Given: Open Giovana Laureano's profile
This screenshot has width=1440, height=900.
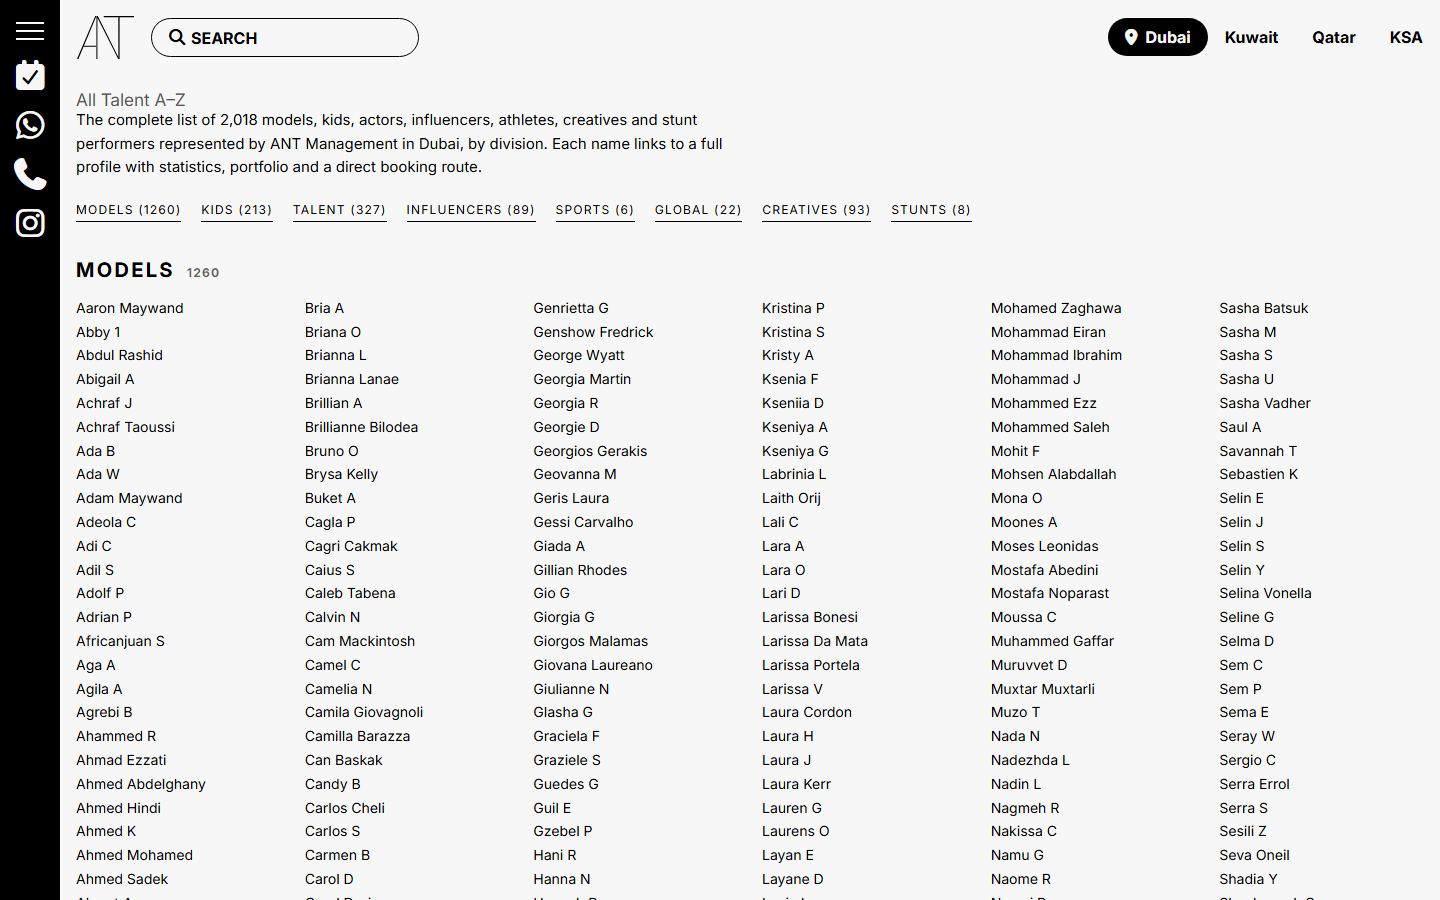Looking at the screenshot, I should pos(593,665).
